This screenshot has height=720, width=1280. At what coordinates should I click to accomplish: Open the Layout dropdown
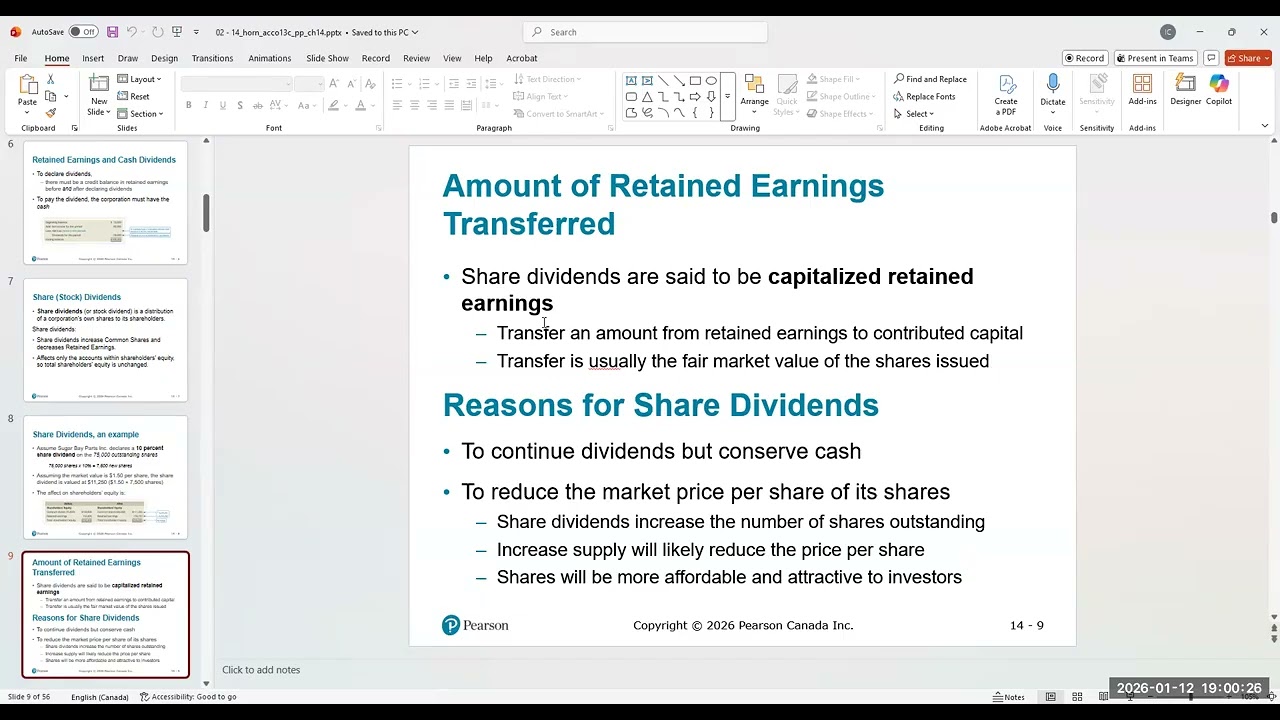pyautogui.click(x=139, y=79)
